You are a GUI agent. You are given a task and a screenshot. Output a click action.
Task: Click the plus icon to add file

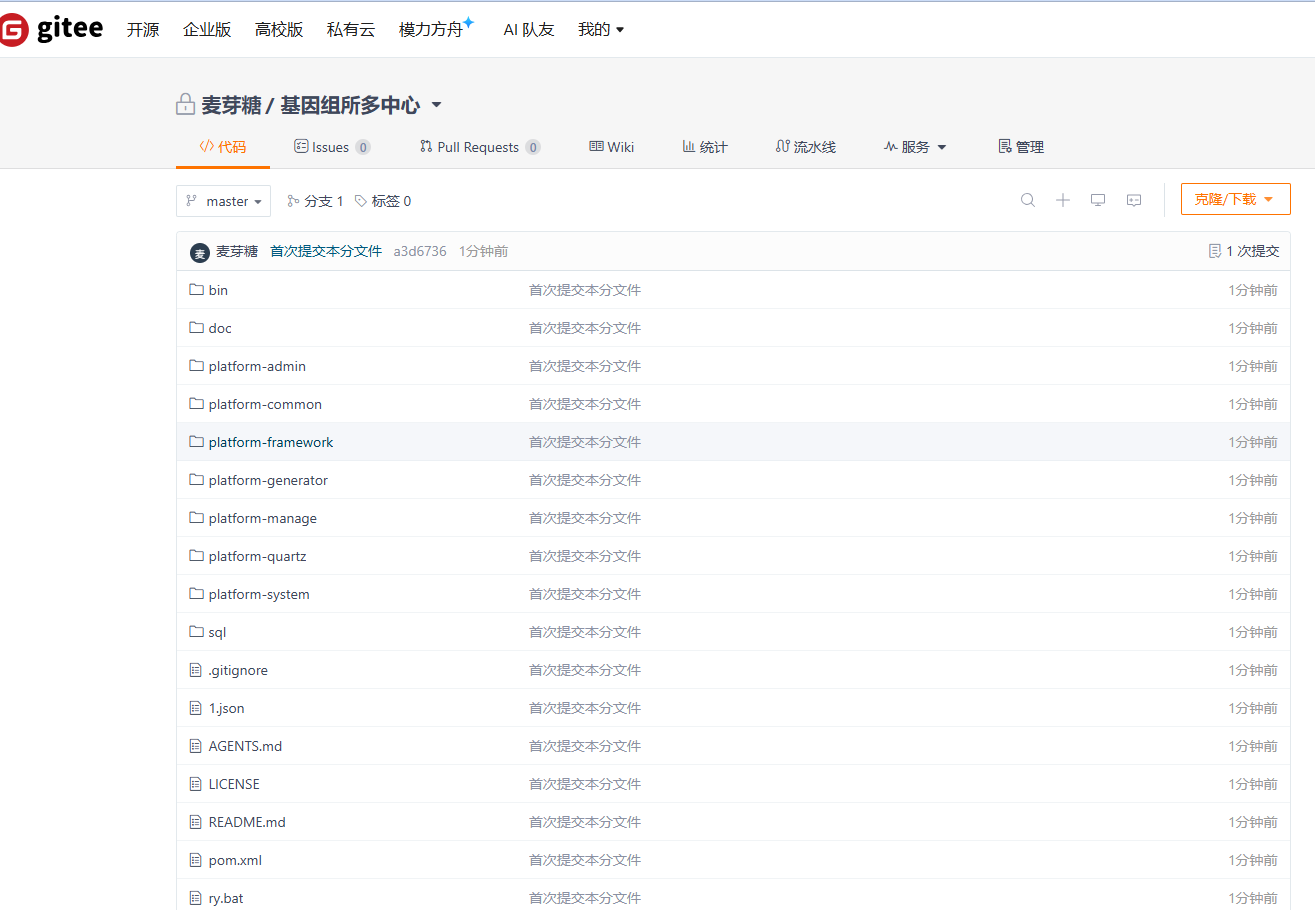click(x=1063, y=200)
